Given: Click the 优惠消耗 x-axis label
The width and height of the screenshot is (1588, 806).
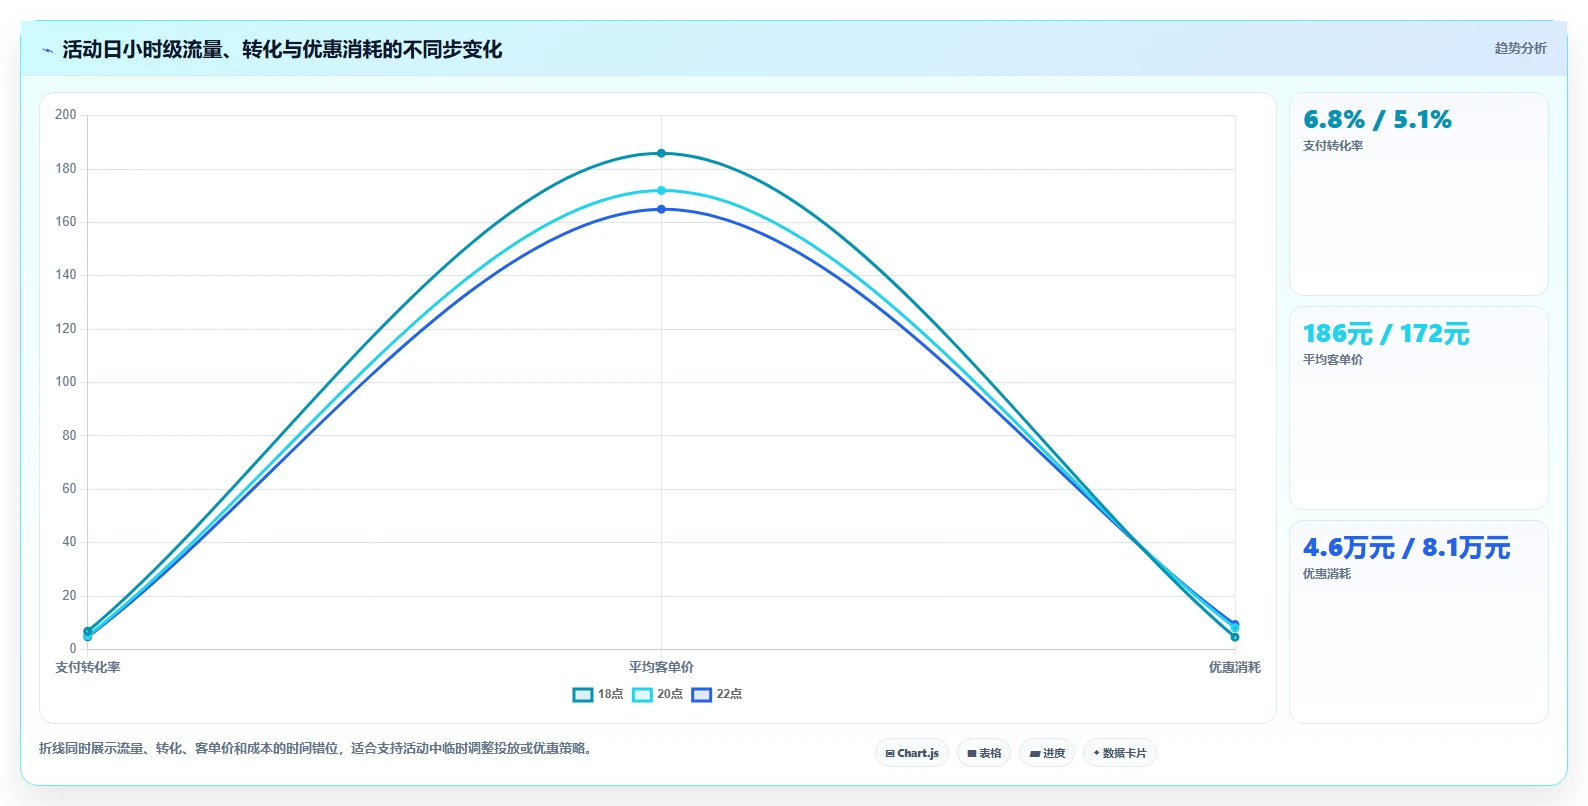Looking at the screenshot, I should point(1234,667).
